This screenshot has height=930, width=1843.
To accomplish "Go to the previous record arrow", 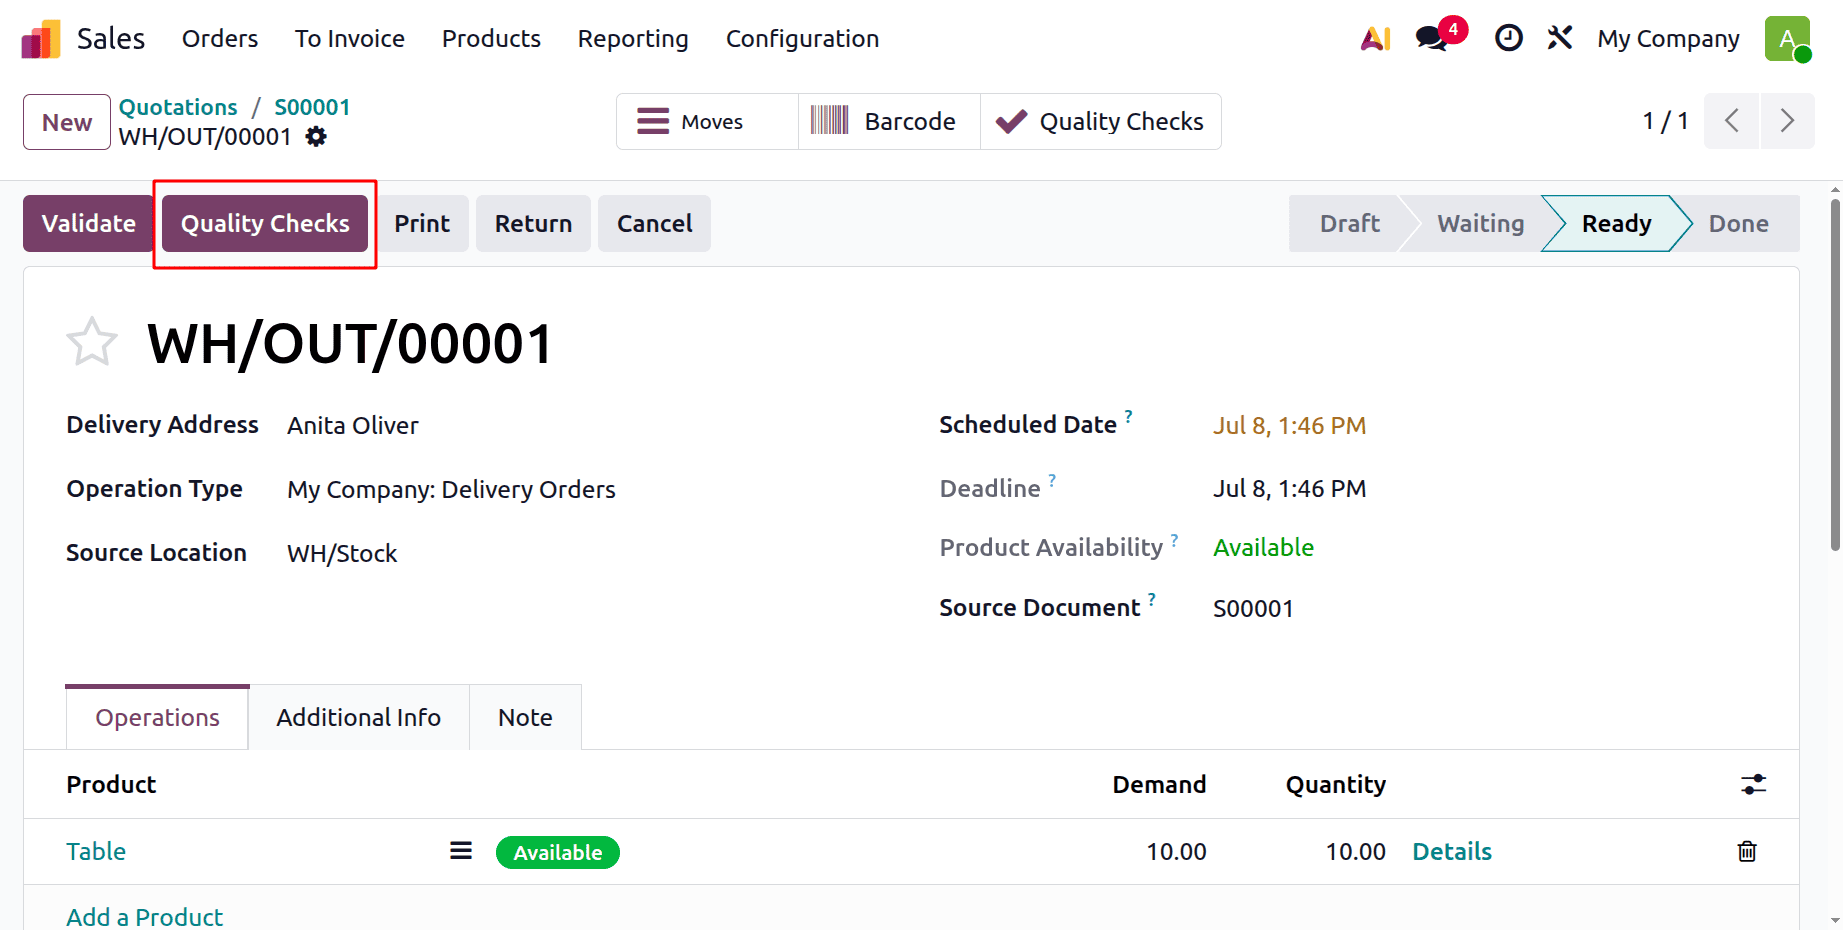I will pyautogui.click(x=1732, y=121).
